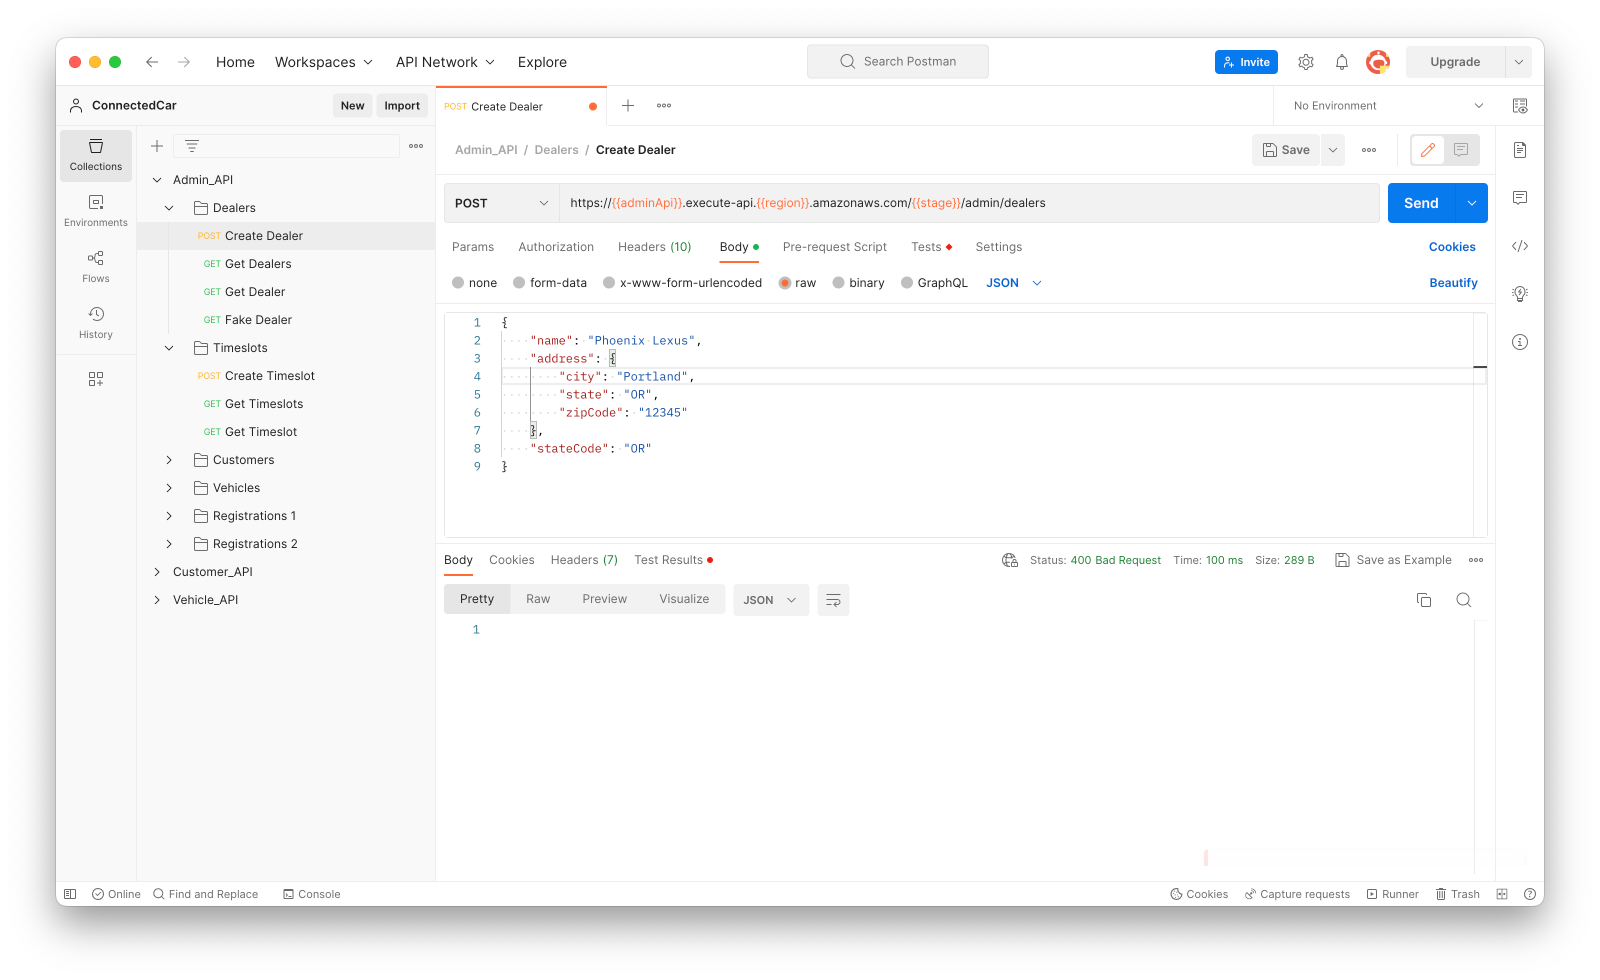1600x980 pixels.
Task: Click the Import button
Action: point(402,106)
